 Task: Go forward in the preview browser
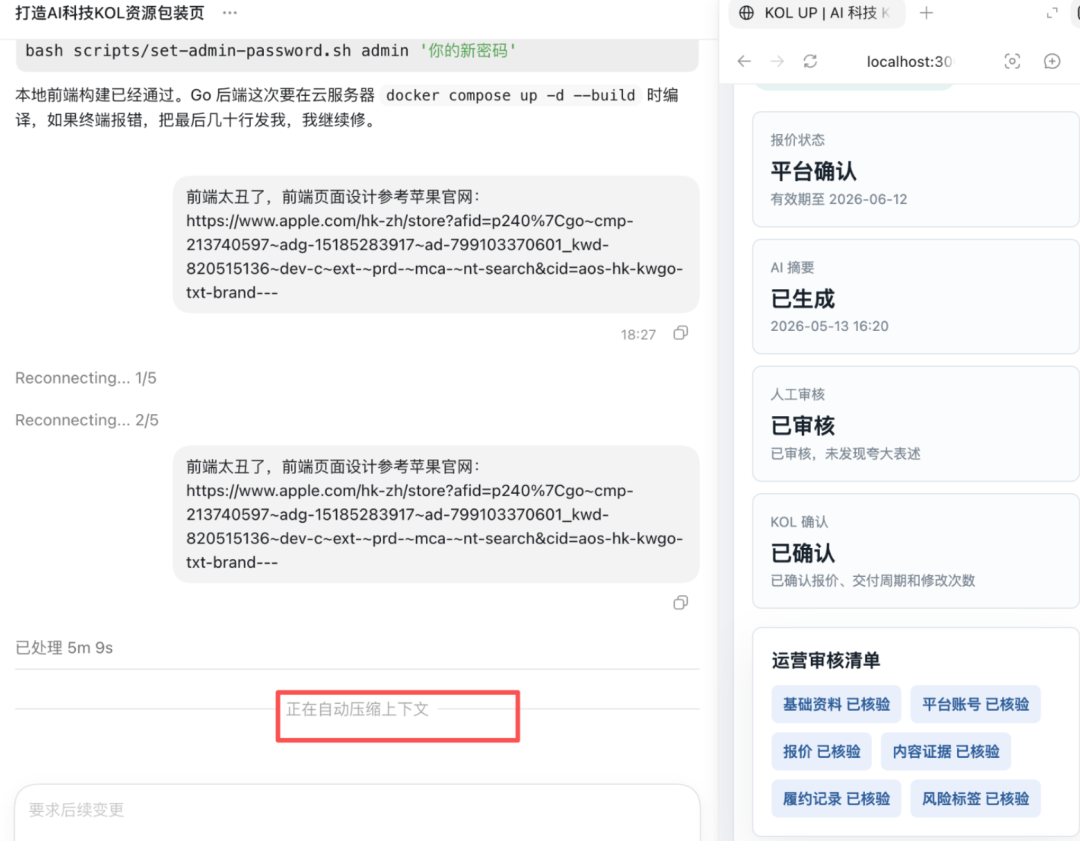[x=777, y=61]
